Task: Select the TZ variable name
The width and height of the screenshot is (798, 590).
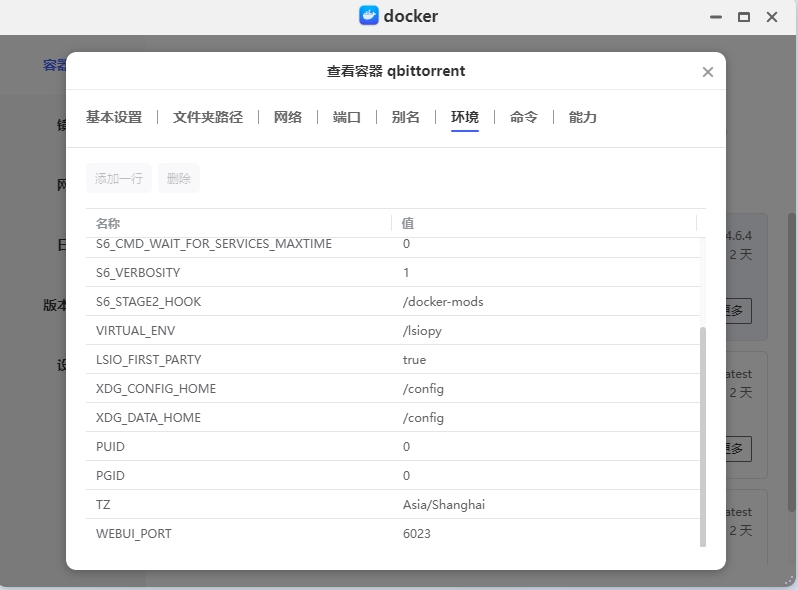Action: (x=103, y=505)
